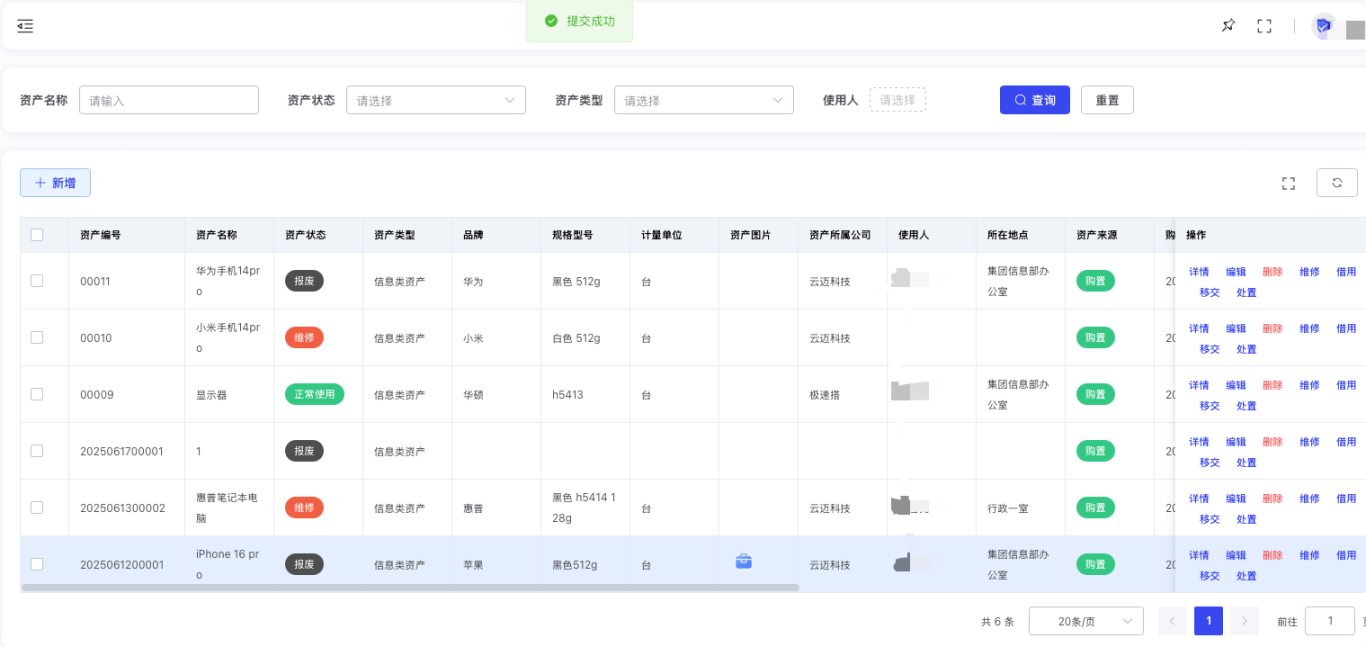
Task: Open the 使用人 selector
Action: [897, 100]
